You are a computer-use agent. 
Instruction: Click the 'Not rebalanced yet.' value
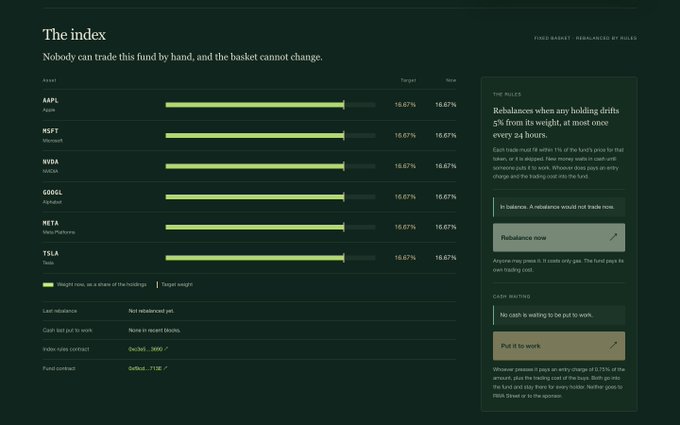[x=151, y=311]
